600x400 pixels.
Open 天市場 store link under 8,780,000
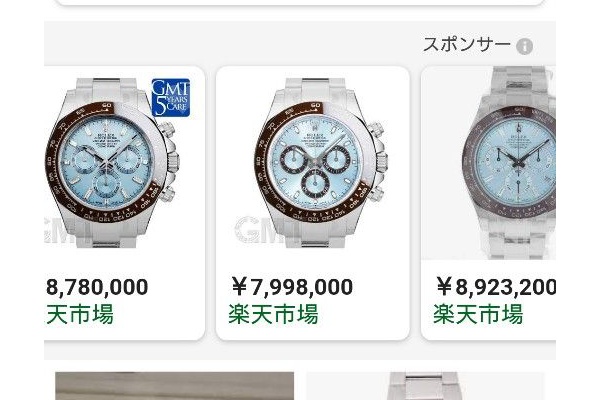80,314
